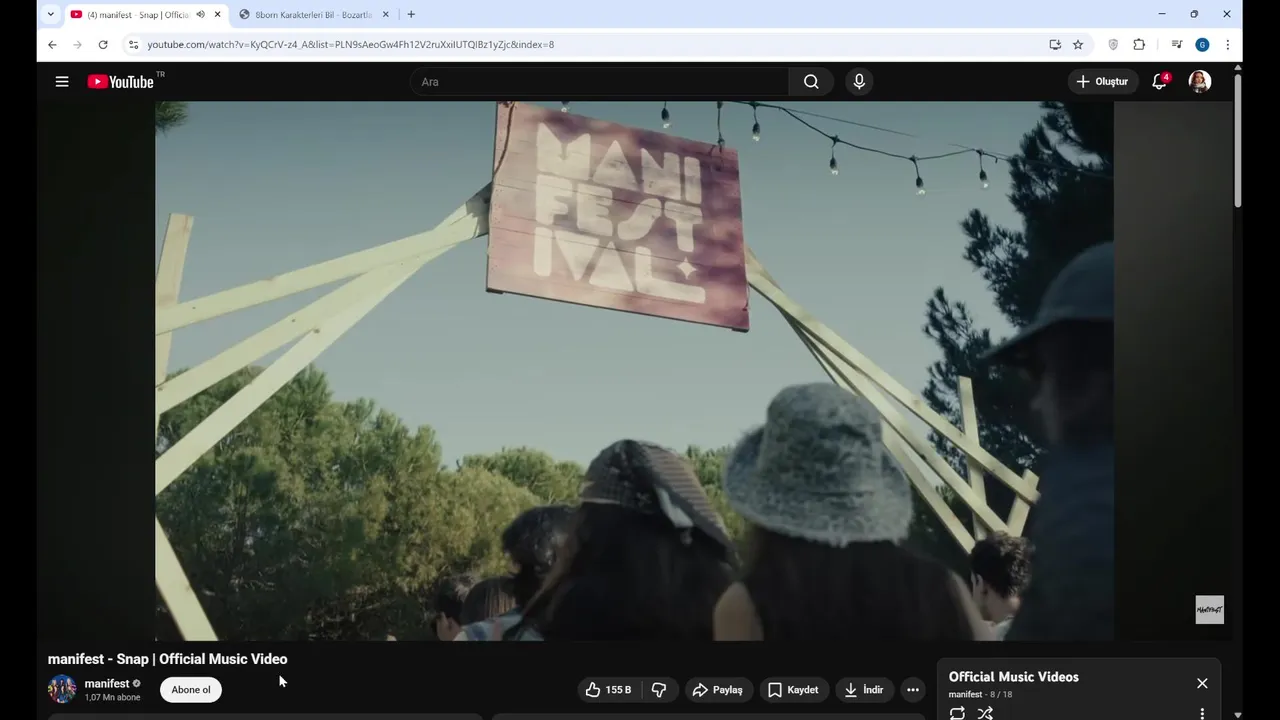Start voice search with the microphone
The height and width of the screenshot is (720, 1280).
tap(859, 82)
